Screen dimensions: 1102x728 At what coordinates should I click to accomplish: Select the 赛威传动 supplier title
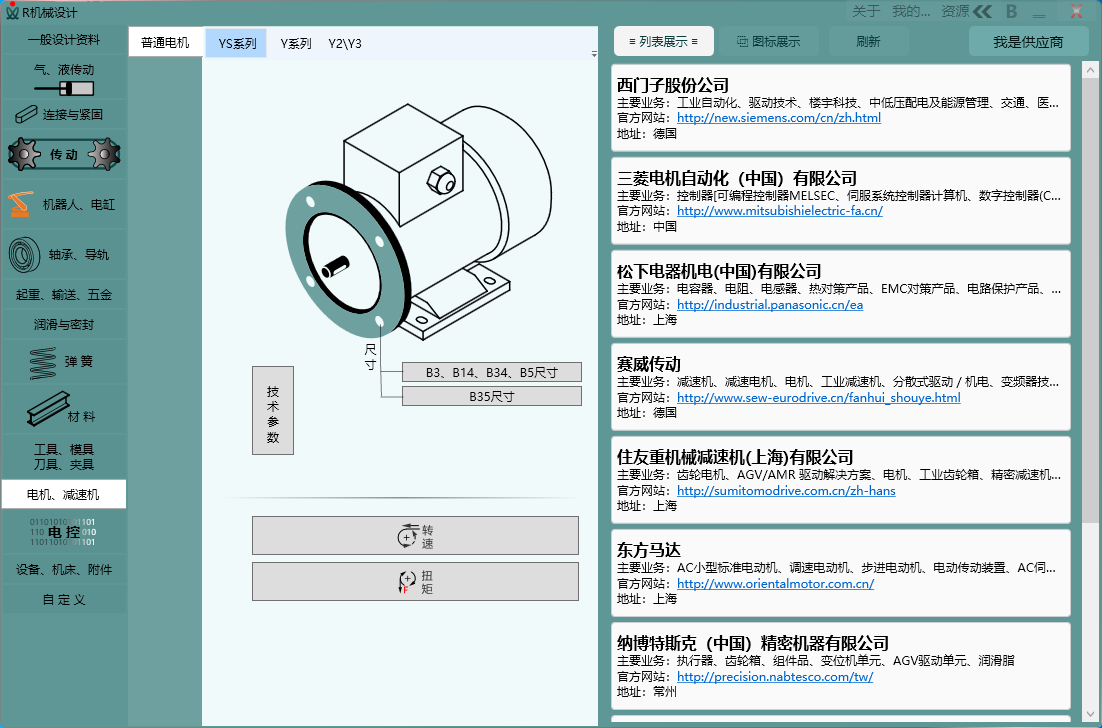[649, 364]
